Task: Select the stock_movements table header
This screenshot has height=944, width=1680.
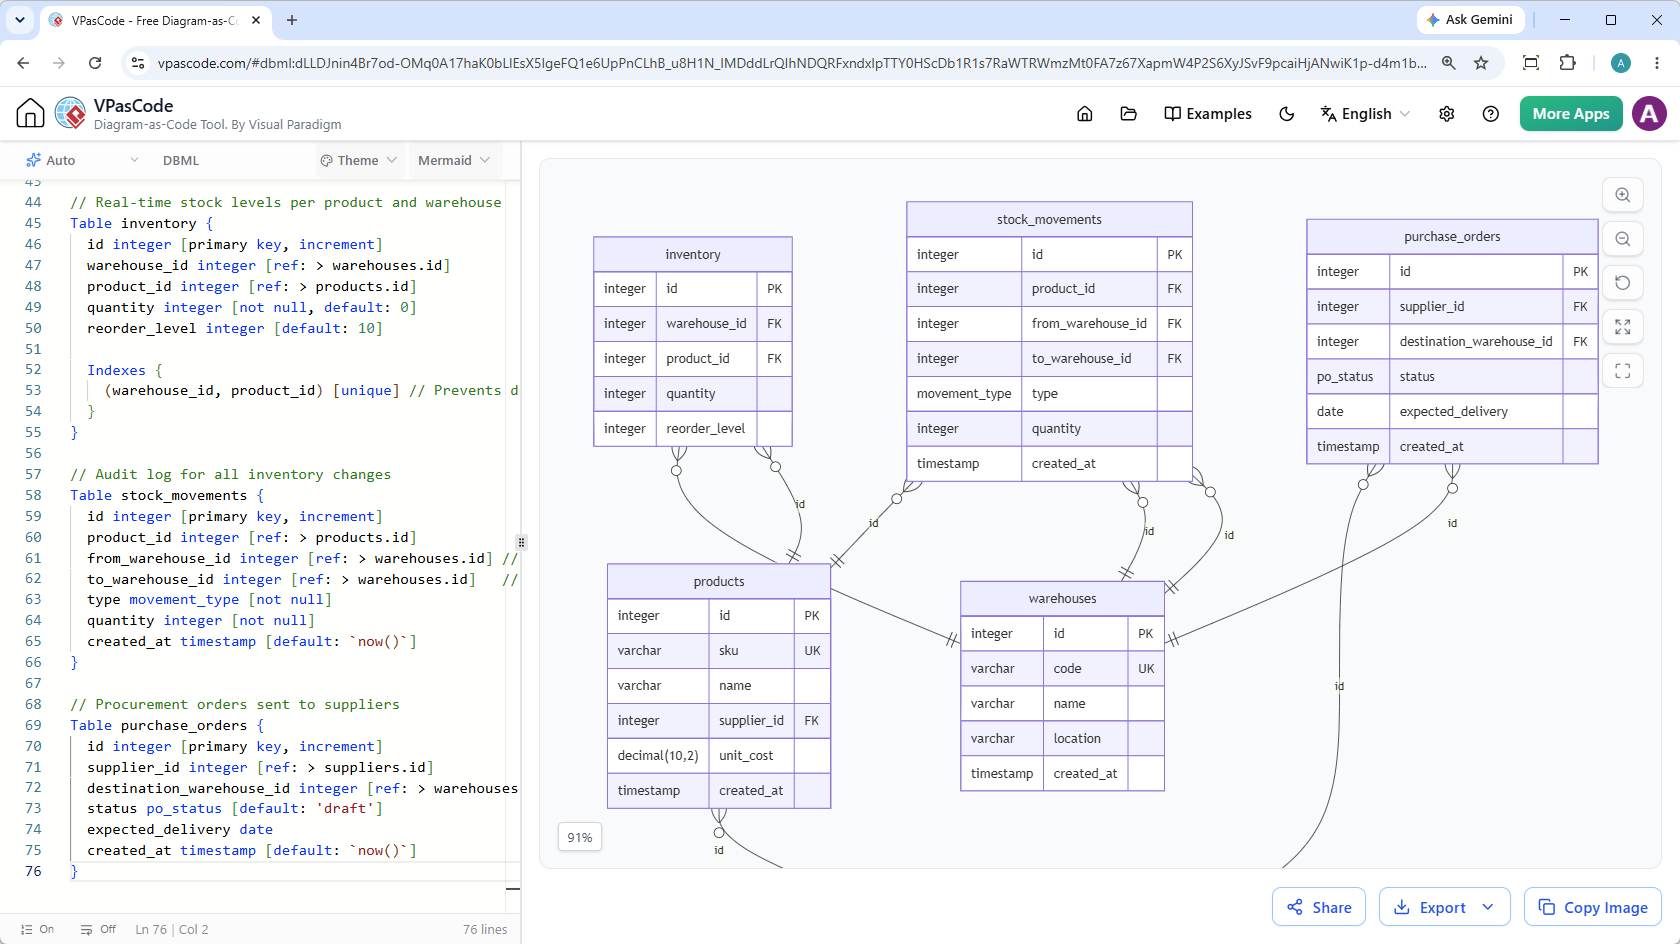Action: coord(1049,219)
